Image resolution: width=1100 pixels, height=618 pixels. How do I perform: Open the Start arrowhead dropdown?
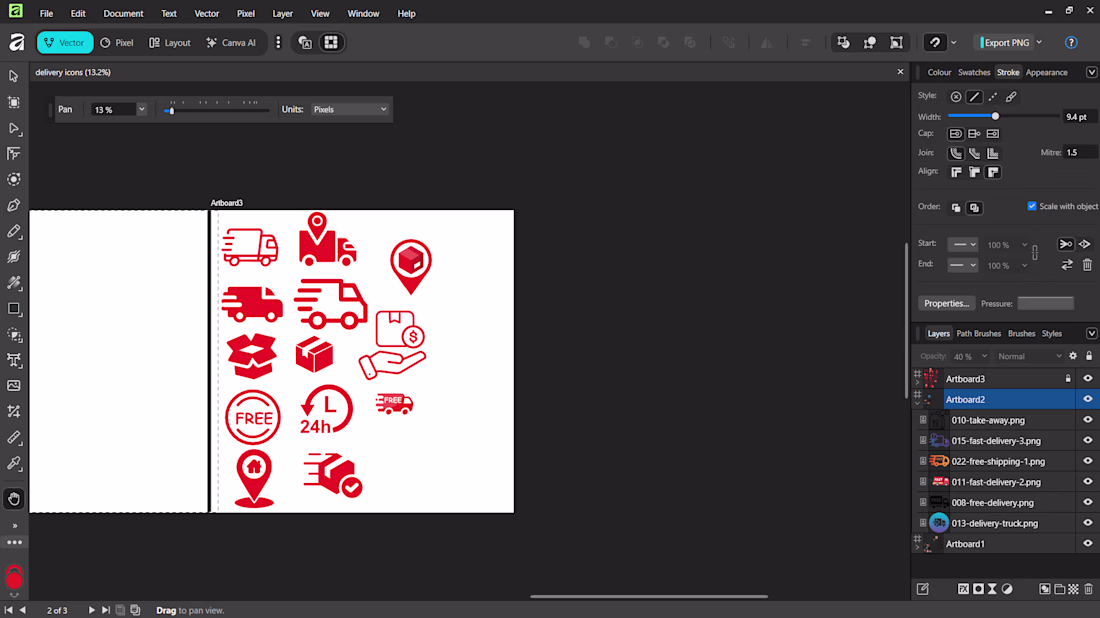tap(962, 244)
